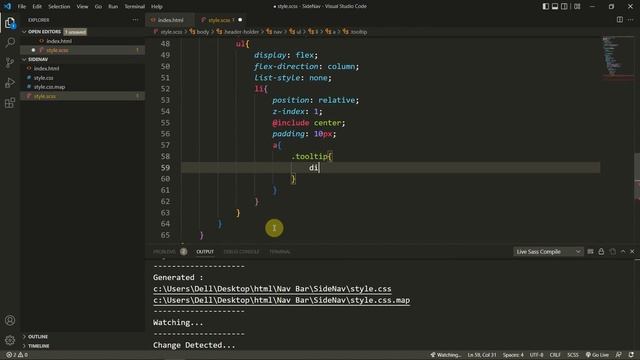The width and height of the screenshot is (640, 360).
Task: Open the Manage gear icon
Action: tap(10, 340)
